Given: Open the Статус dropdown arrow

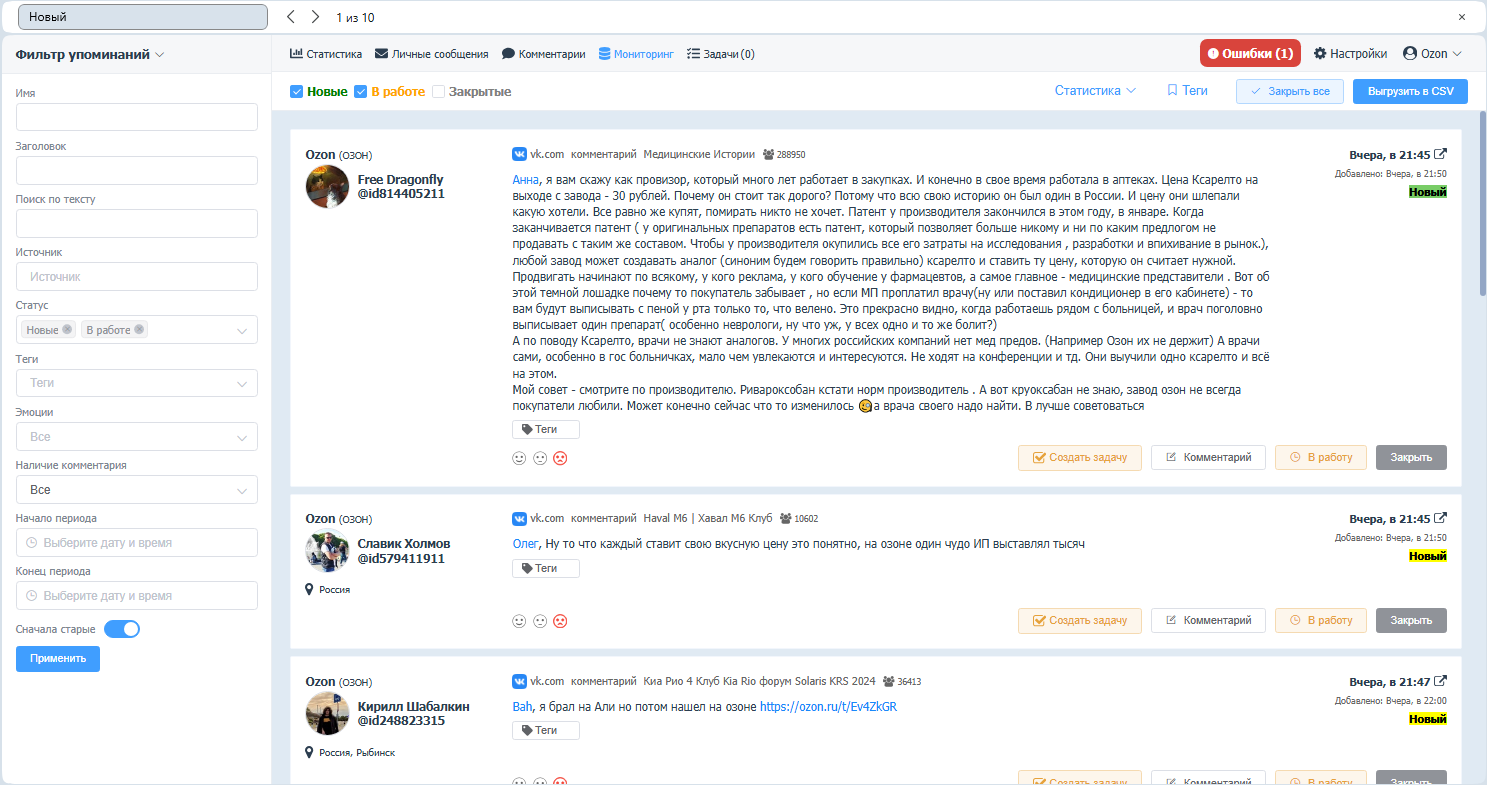Looking at the screenshot, I should pos(242,331).
